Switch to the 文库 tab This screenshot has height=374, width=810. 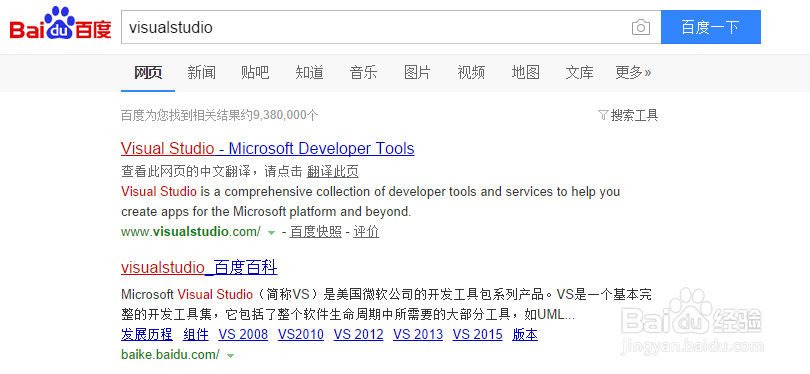pyautogui.click(x=580, y=73)
